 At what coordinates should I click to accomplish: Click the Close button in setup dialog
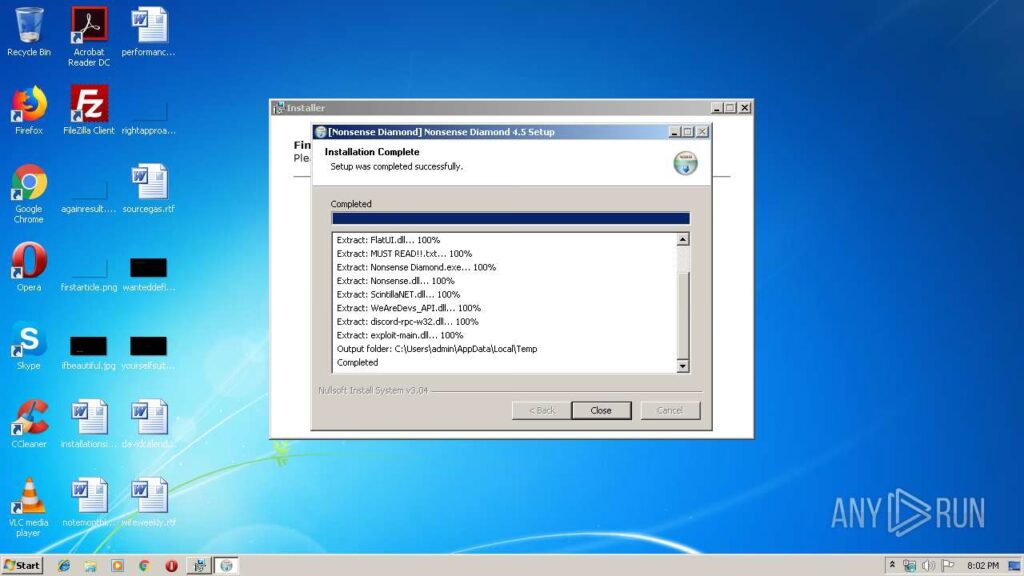(x=601, y=410)
